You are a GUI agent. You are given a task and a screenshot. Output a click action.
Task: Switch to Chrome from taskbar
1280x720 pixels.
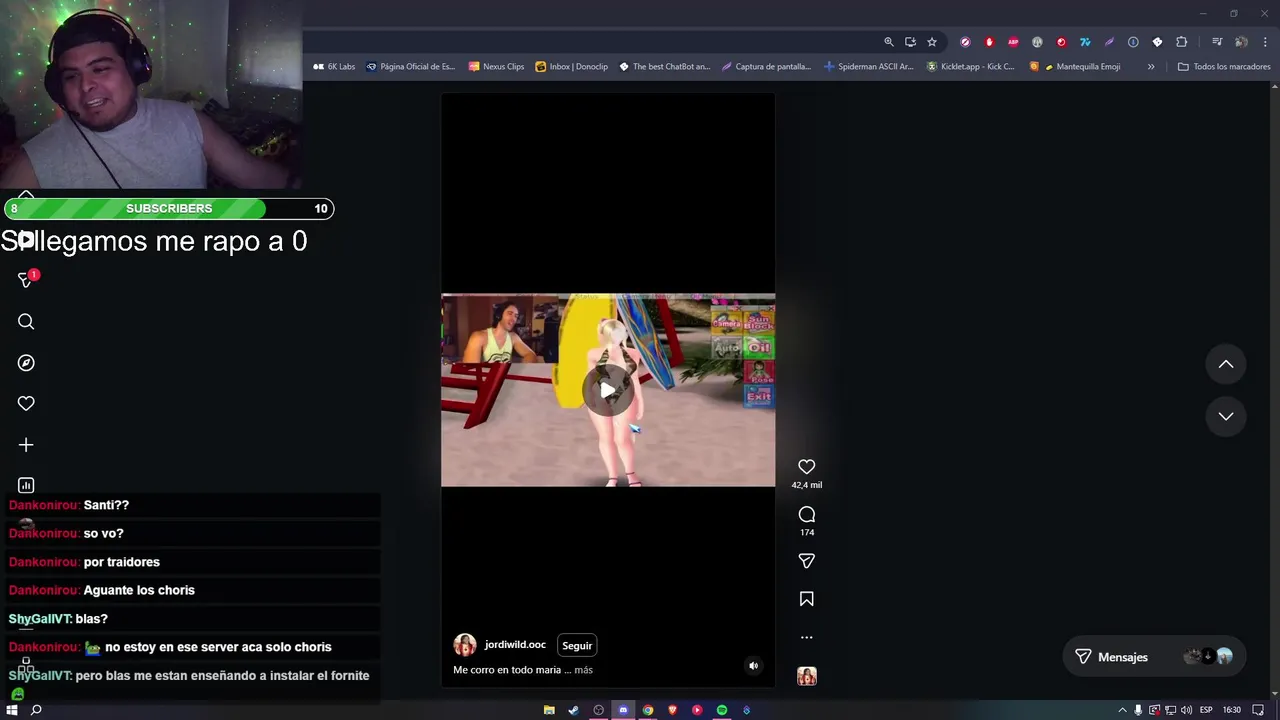pyautogui.click(x=648, y=710)
